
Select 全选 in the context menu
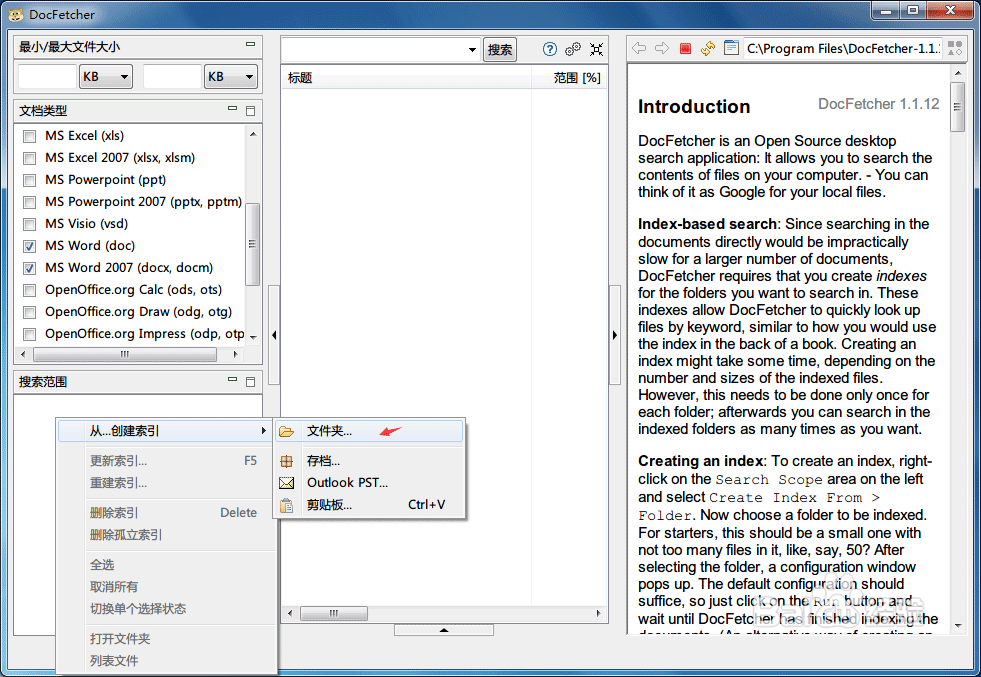(x=165, y=565)
